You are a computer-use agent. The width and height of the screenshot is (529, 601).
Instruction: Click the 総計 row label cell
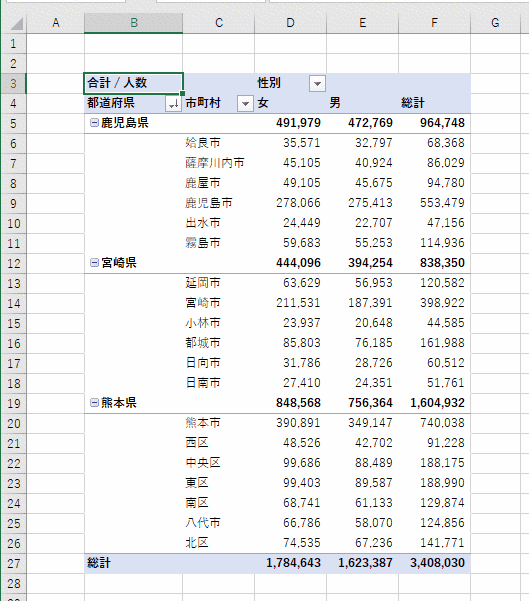tap(133, 563)
